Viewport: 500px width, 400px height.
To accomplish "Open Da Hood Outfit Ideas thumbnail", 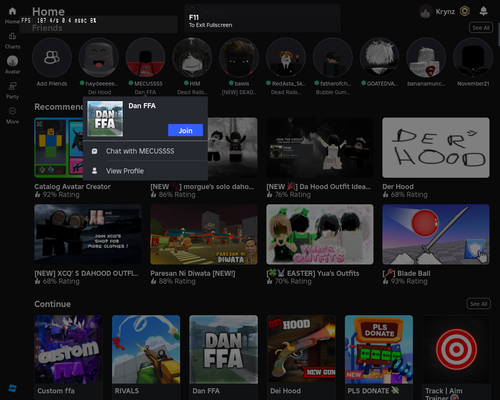I will pos(320,147).
